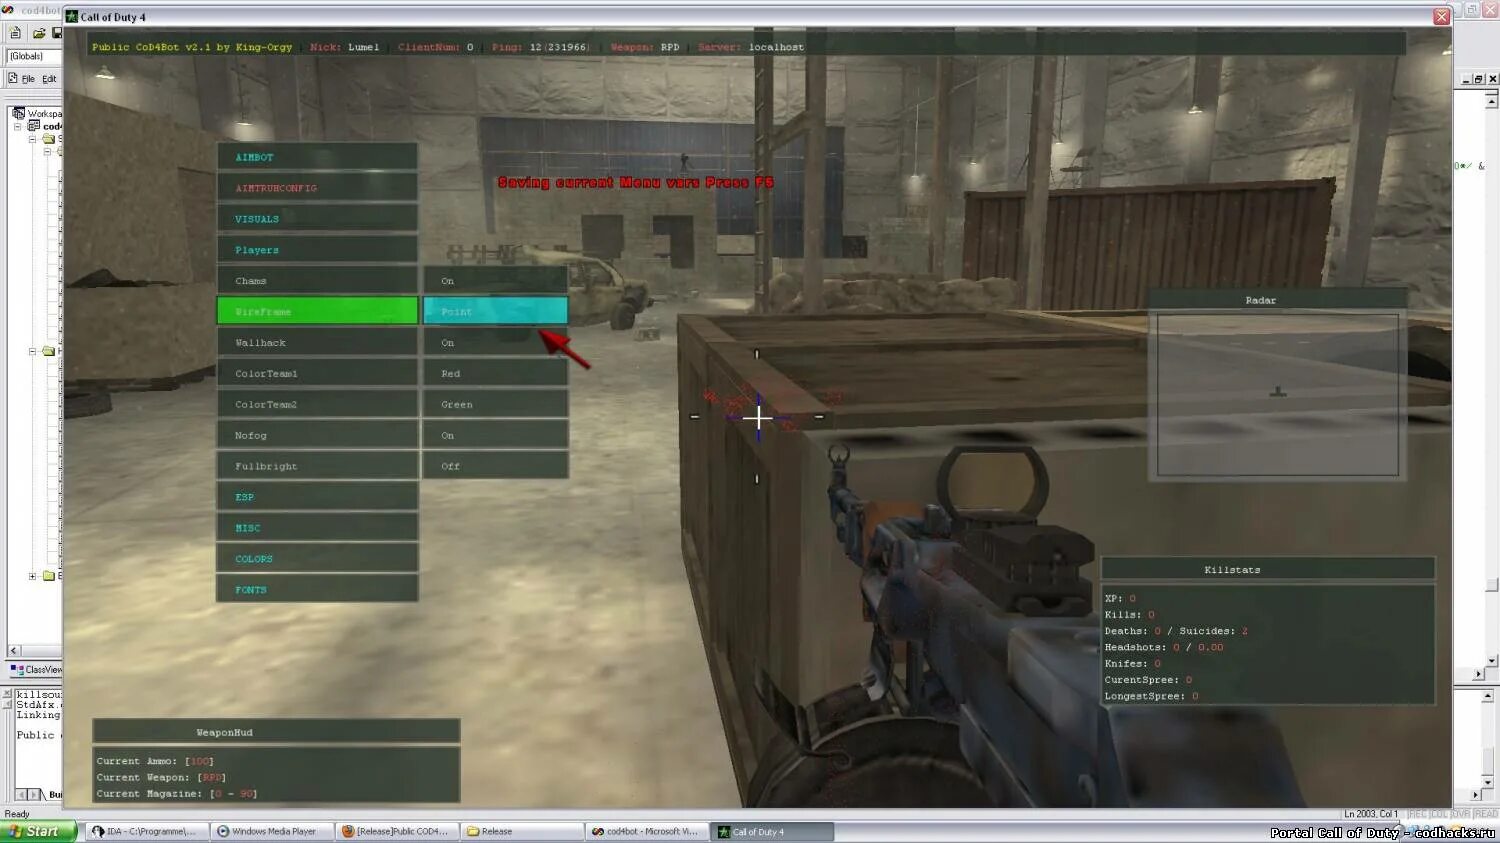Open the COLORS menu category

pyautogui.click(x=317, y=559)
